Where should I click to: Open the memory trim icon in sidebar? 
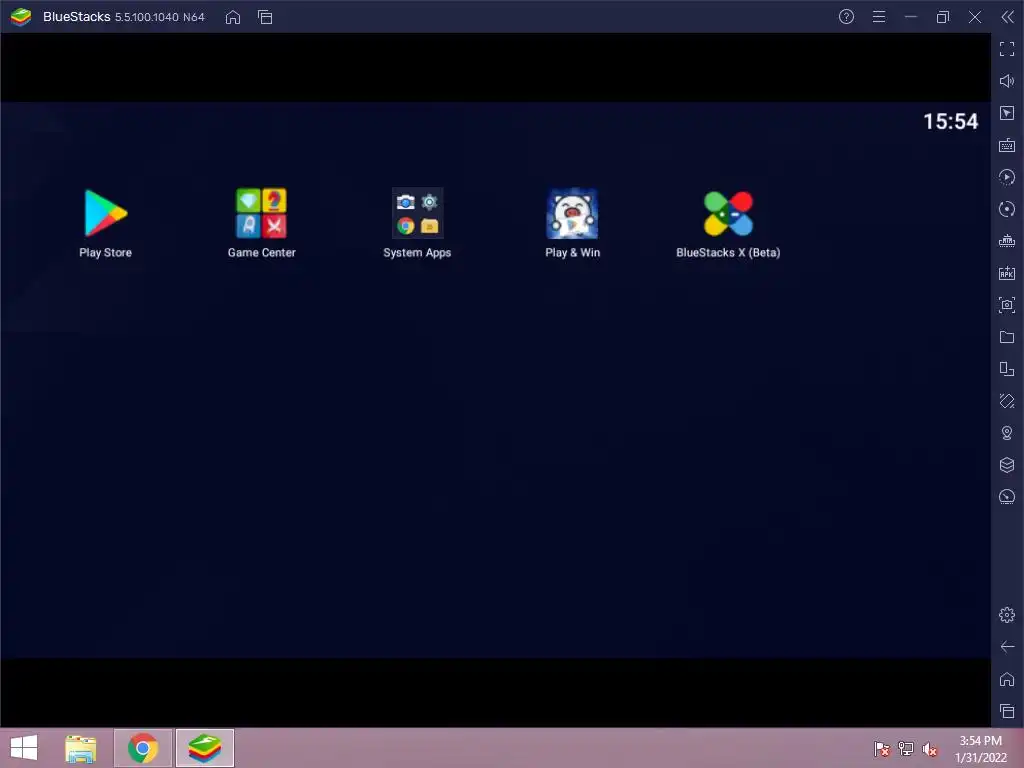pos(1007,241)
